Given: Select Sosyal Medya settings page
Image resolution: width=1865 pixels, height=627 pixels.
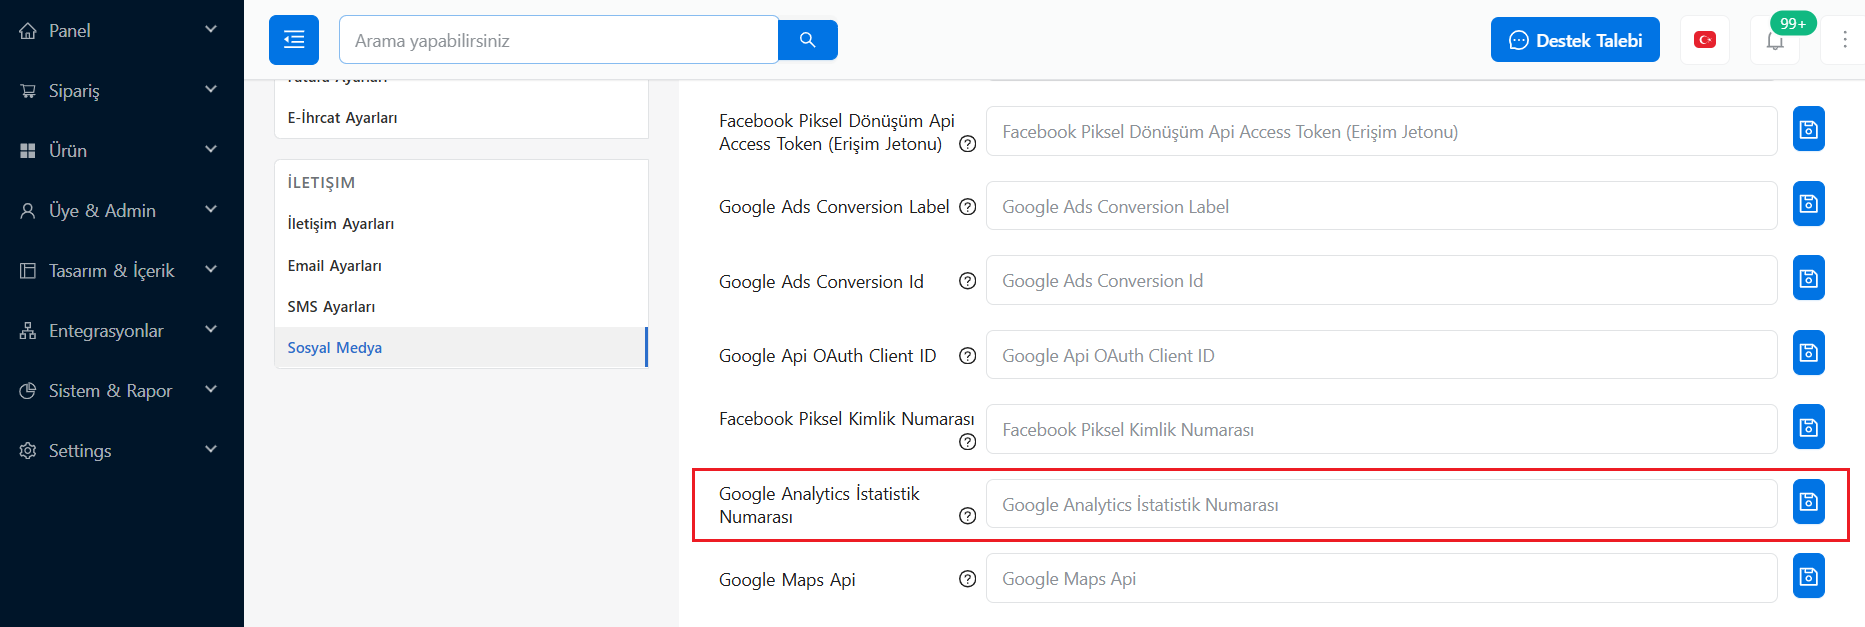Looking at the screenshot, I should point(461,348).
